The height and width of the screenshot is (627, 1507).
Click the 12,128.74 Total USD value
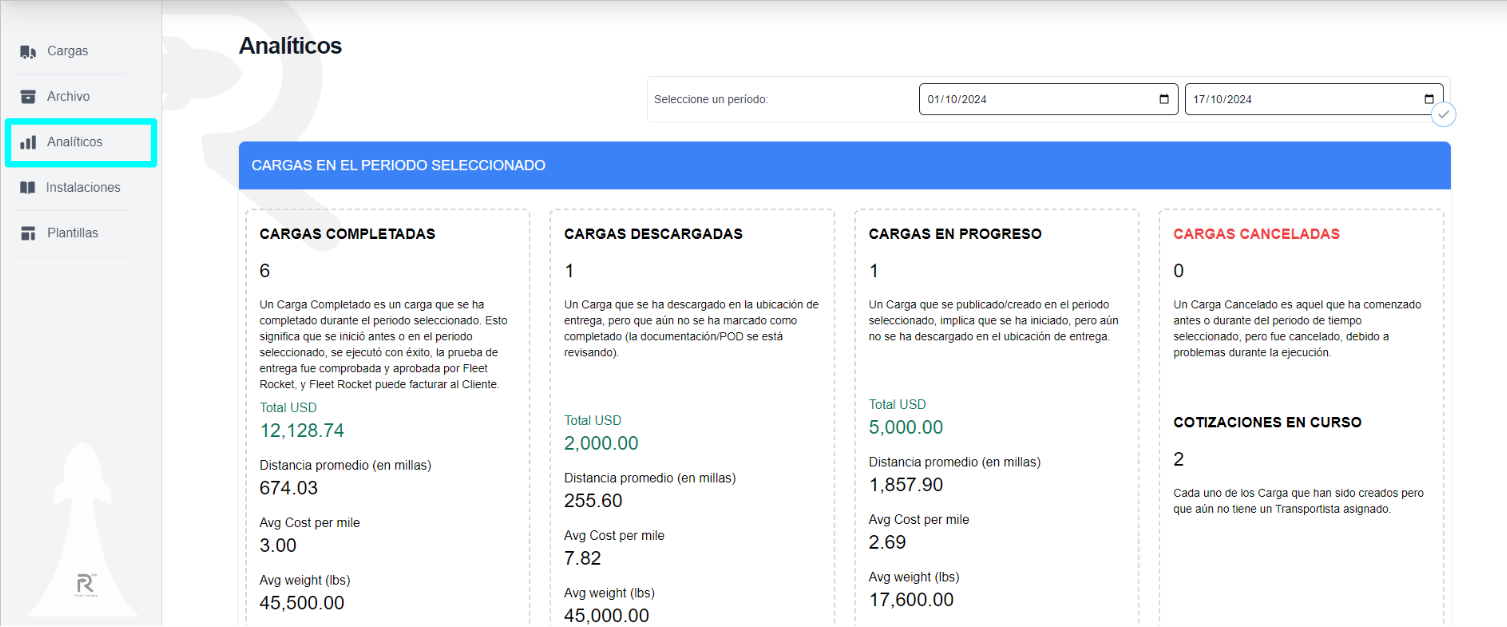coord(302,431)
